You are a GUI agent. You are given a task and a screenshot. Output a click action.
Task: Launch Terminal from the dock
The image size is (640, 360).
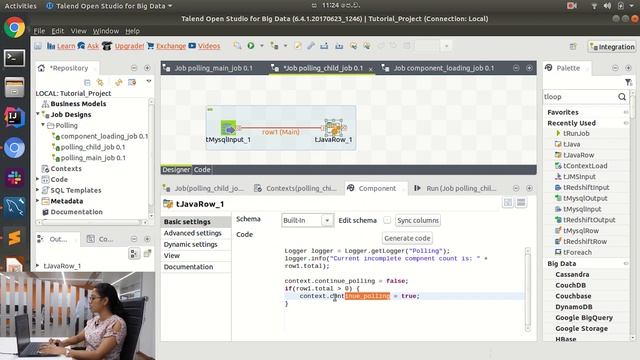15,58
